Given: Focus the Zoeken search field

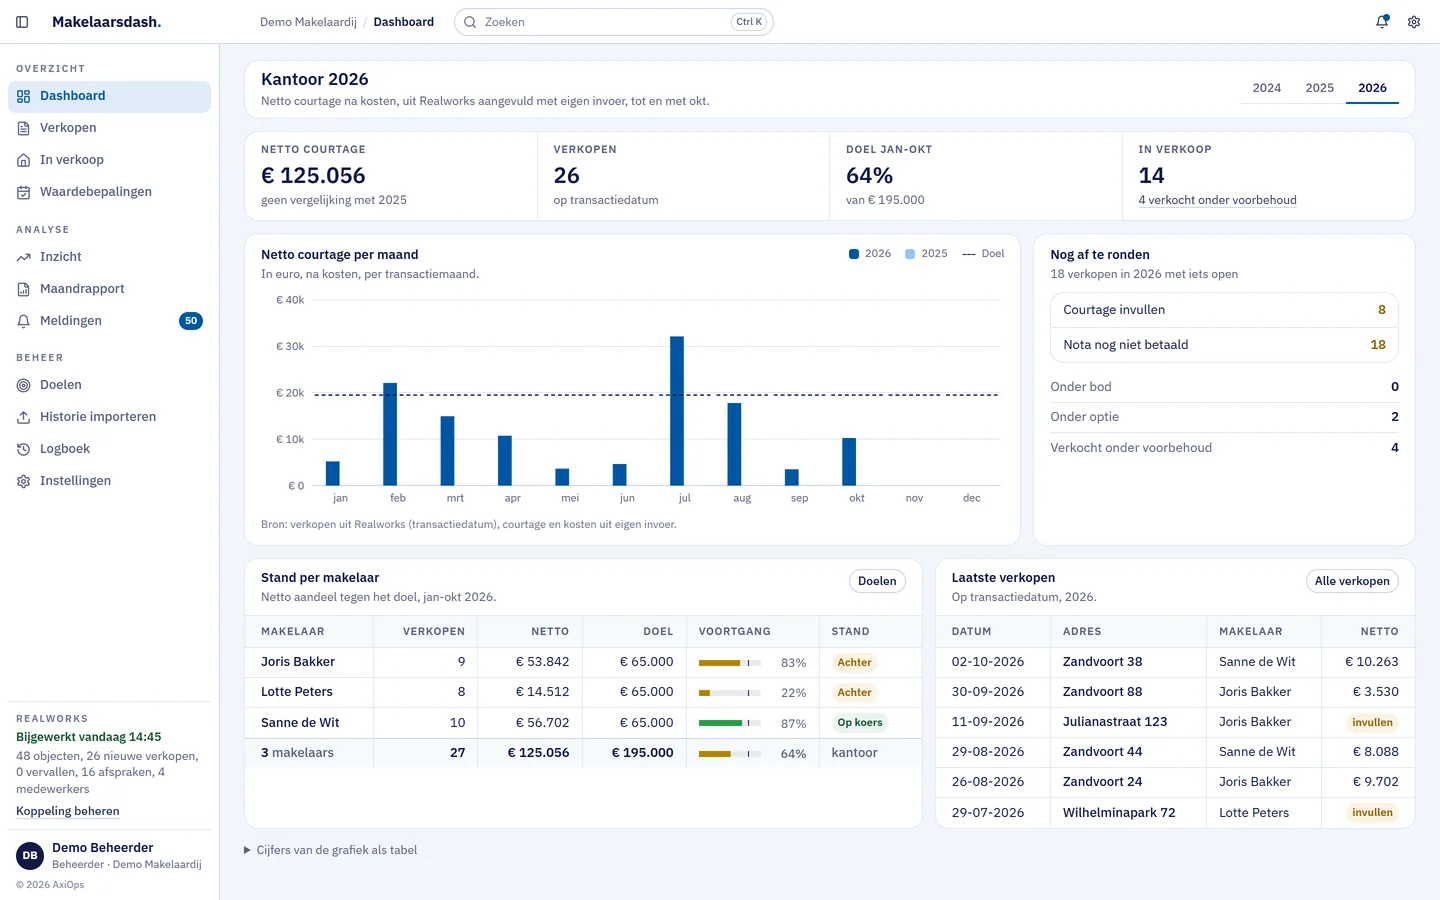Looking at the screenshot, I should point(614,22).
